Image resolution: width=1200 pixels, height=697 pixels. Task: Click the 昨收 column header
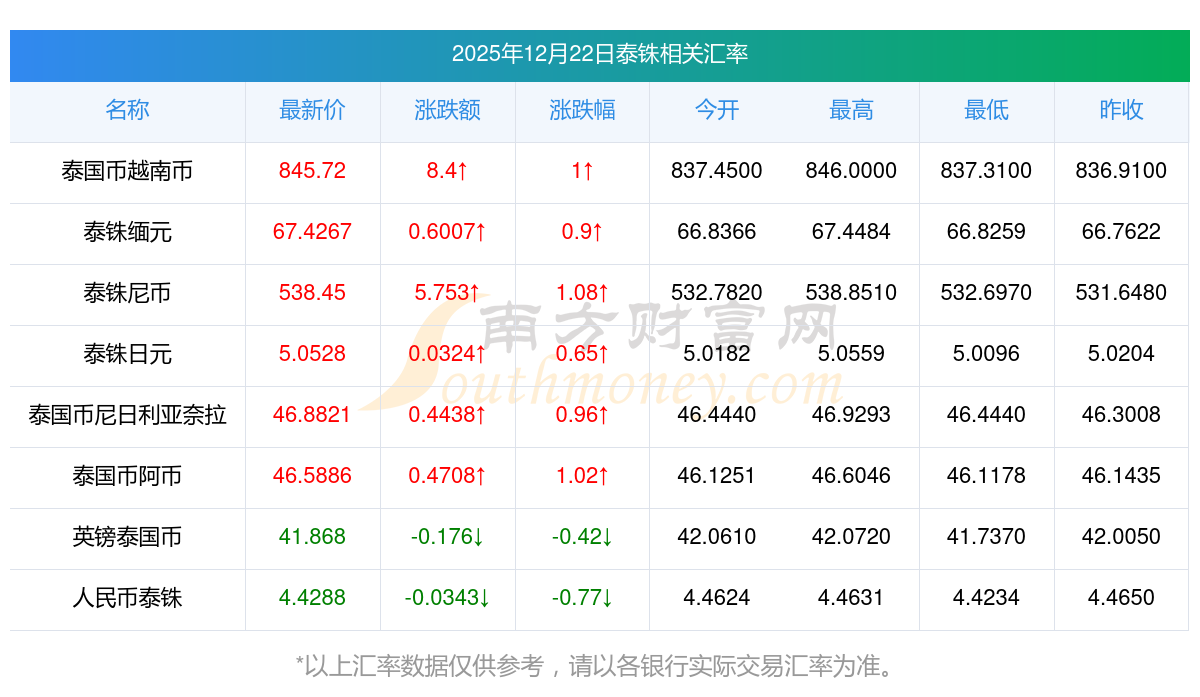(1121, 111)
